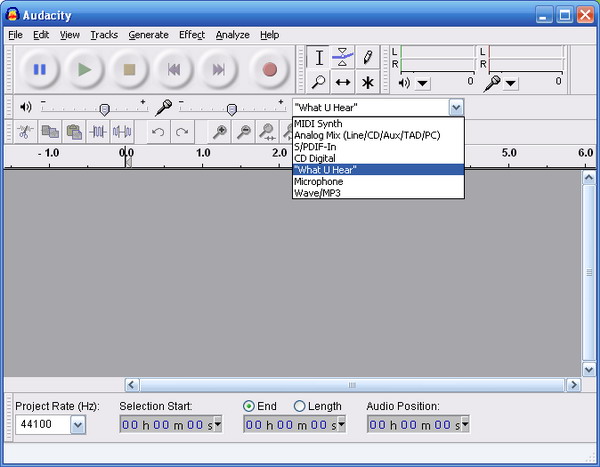
Task: Select the Length radio button
Action: [299, 406]
